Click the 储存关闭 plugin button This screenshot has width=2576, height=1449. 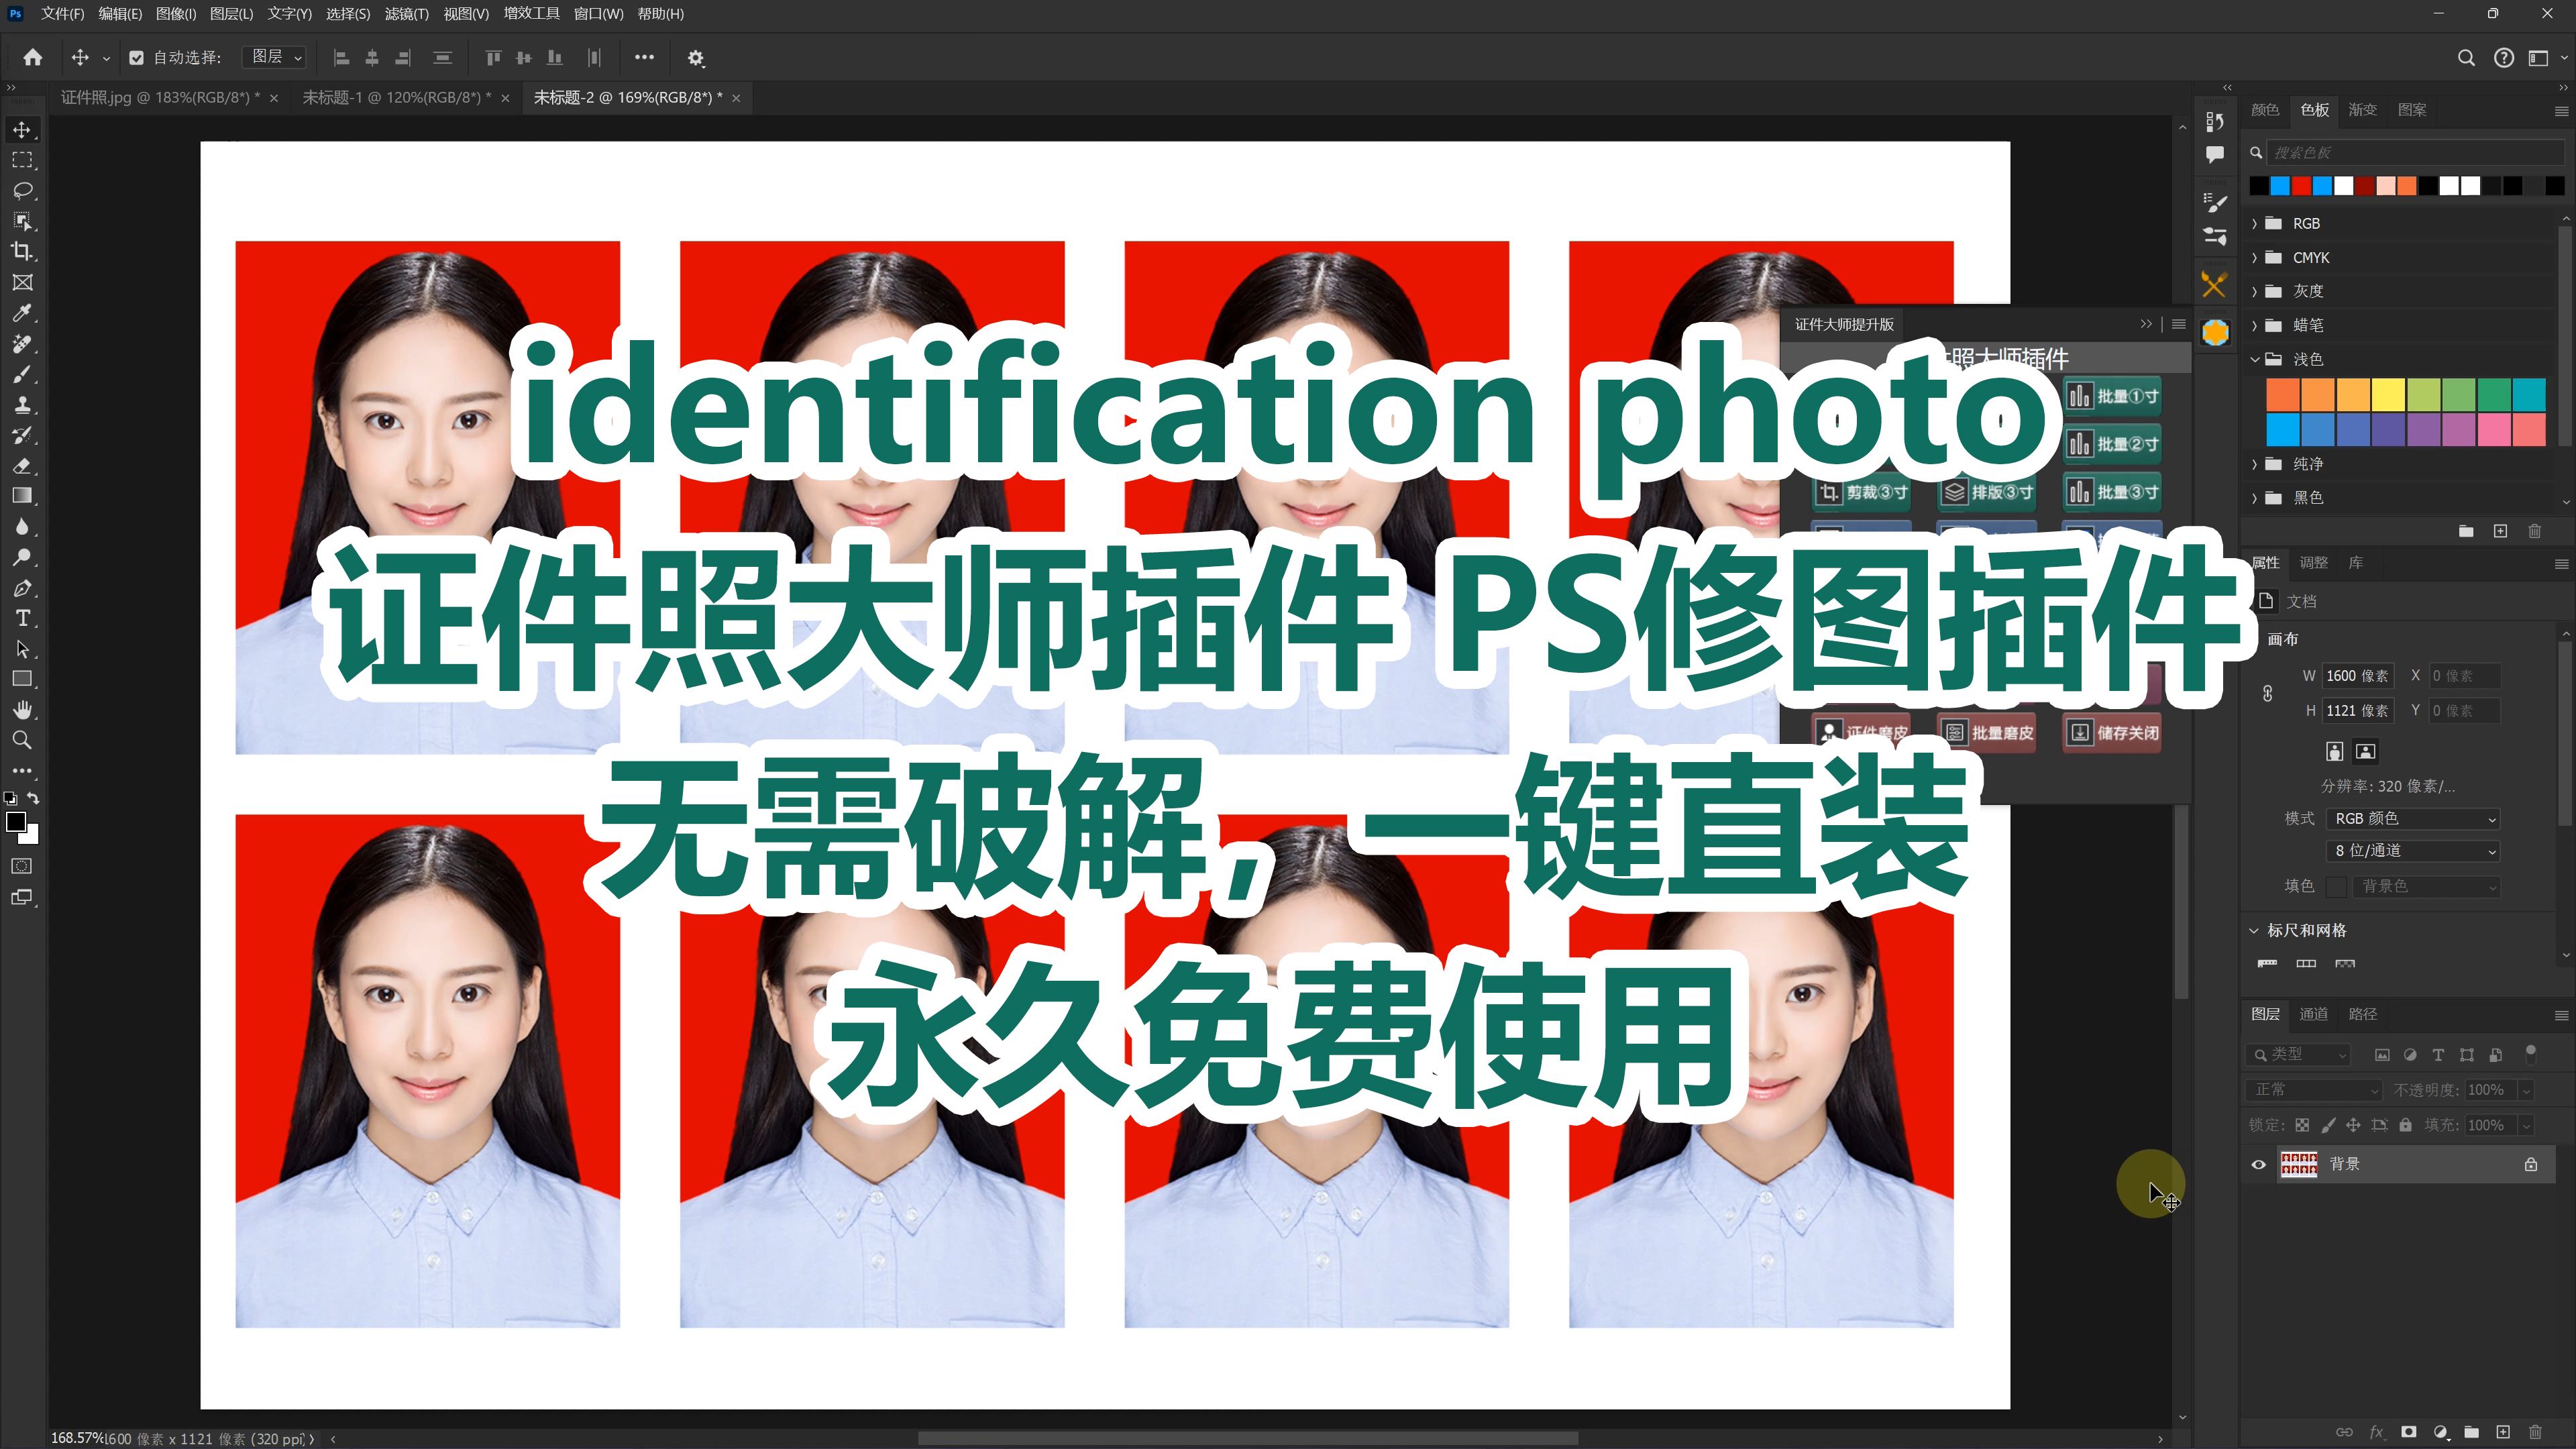click(2113, 733)
